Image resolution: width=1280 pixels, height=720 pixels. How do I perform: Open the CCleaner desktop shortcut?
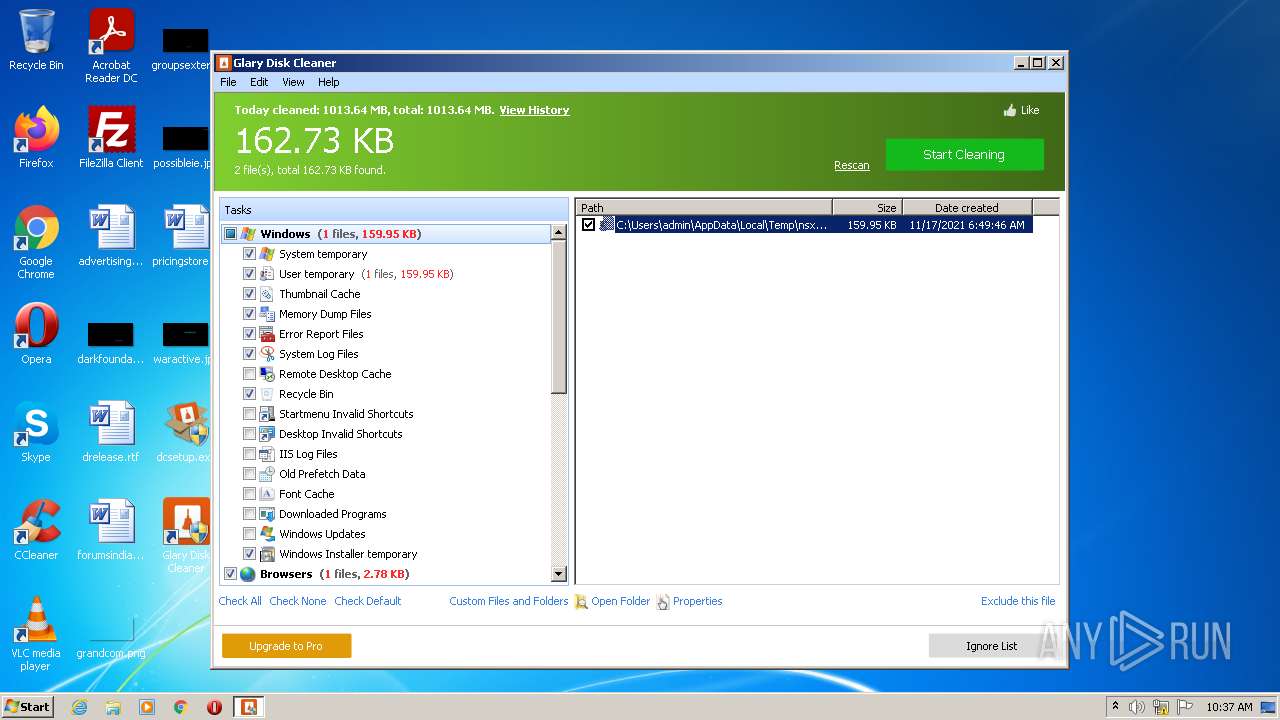point(36,530)
